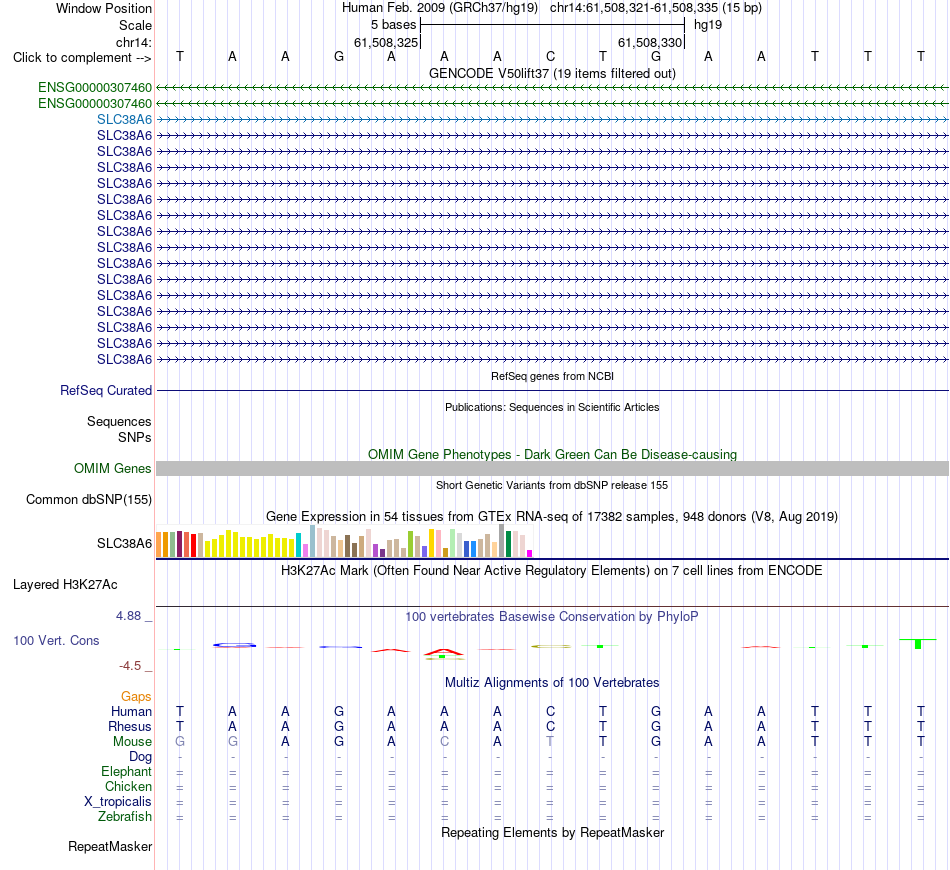Click the "Window Position" track label
The height and width of the screenshot is (870, 950).
(104, 8)
